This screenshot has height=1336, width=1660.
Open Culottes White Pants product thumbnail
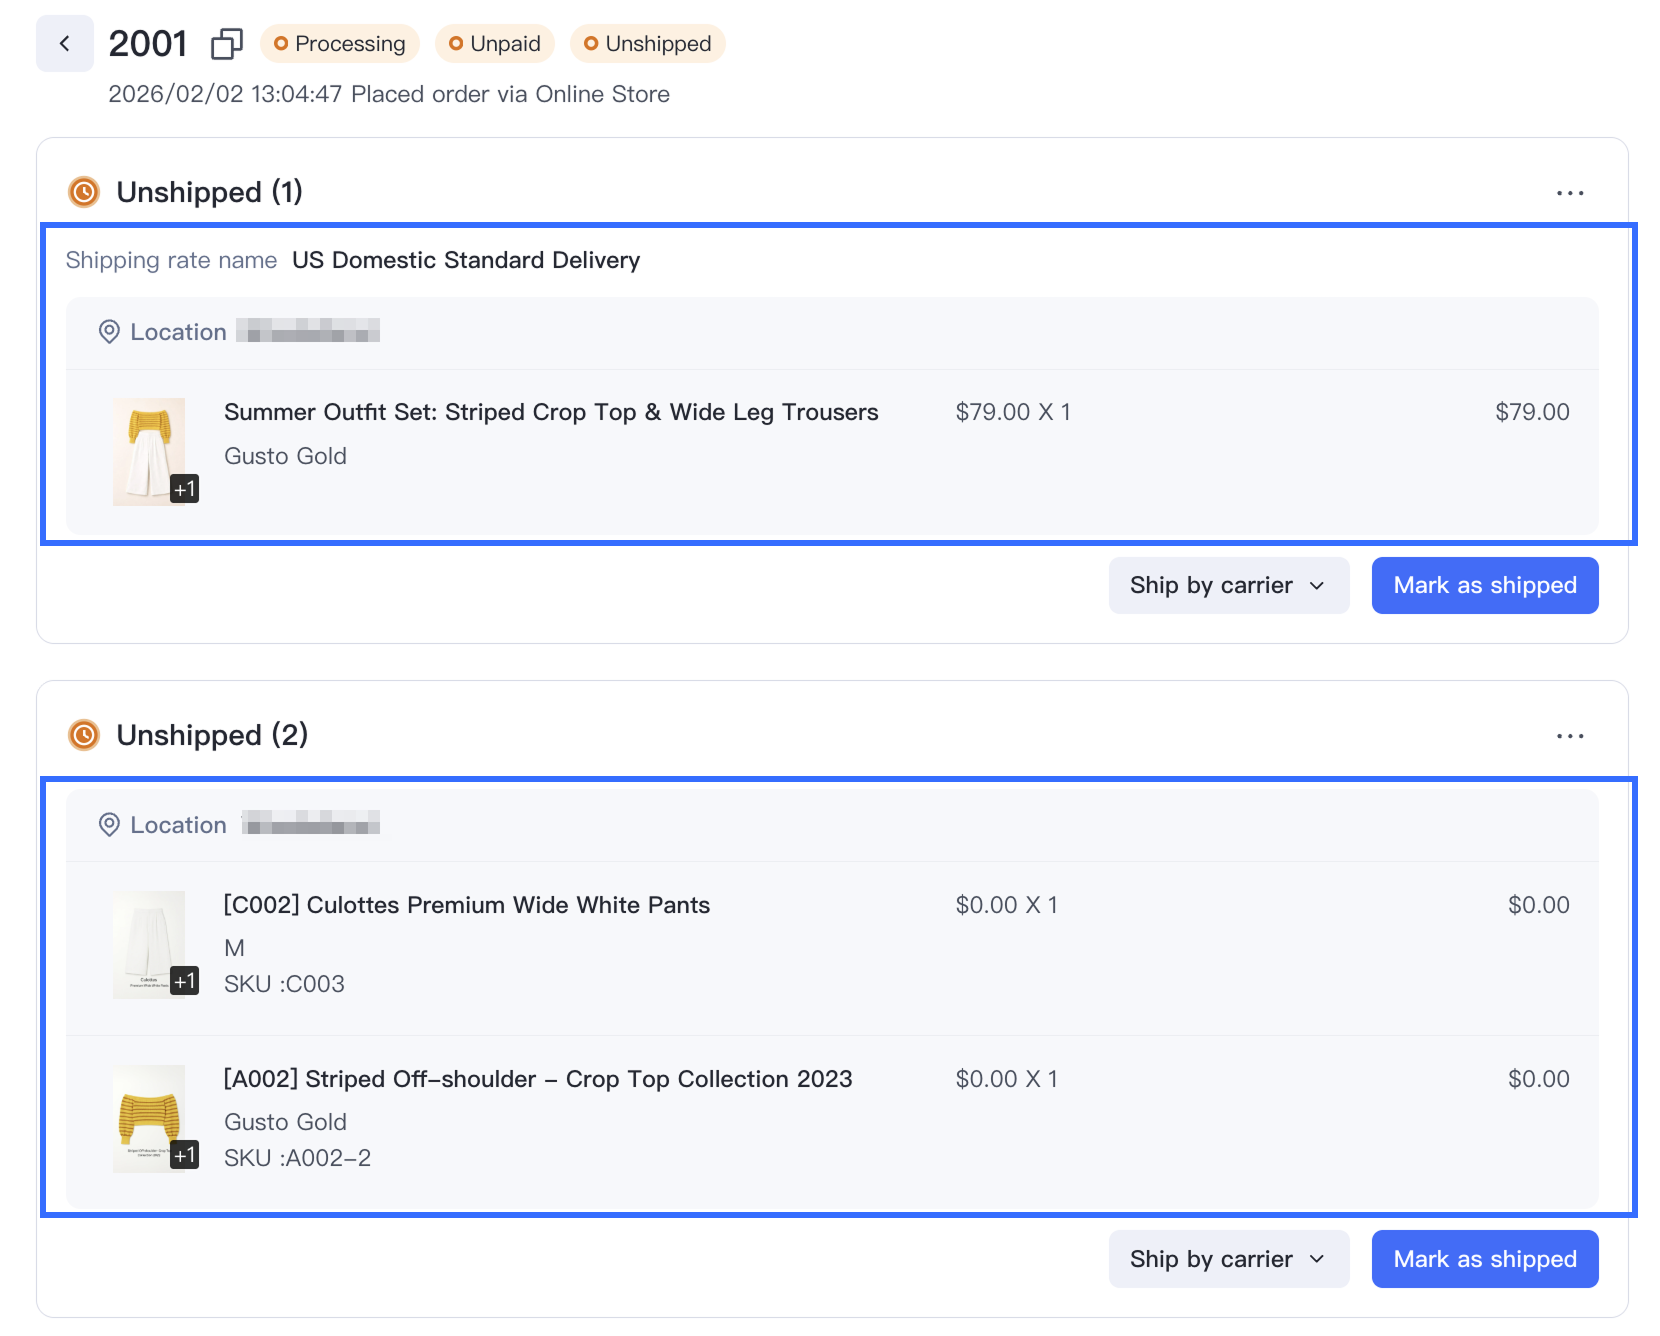(x=150, y=944)
